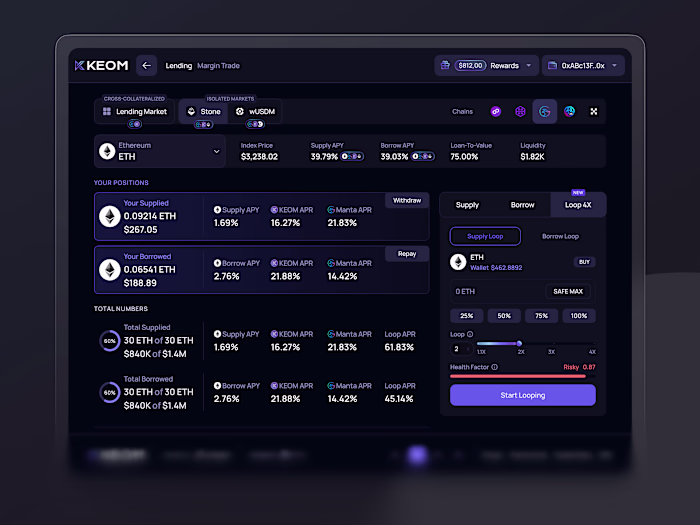This screenshot has width=700, height=525.
Task: Click the ETH icon in Your Supplied card
Action: pyautogui.click(x=110, y=217)
